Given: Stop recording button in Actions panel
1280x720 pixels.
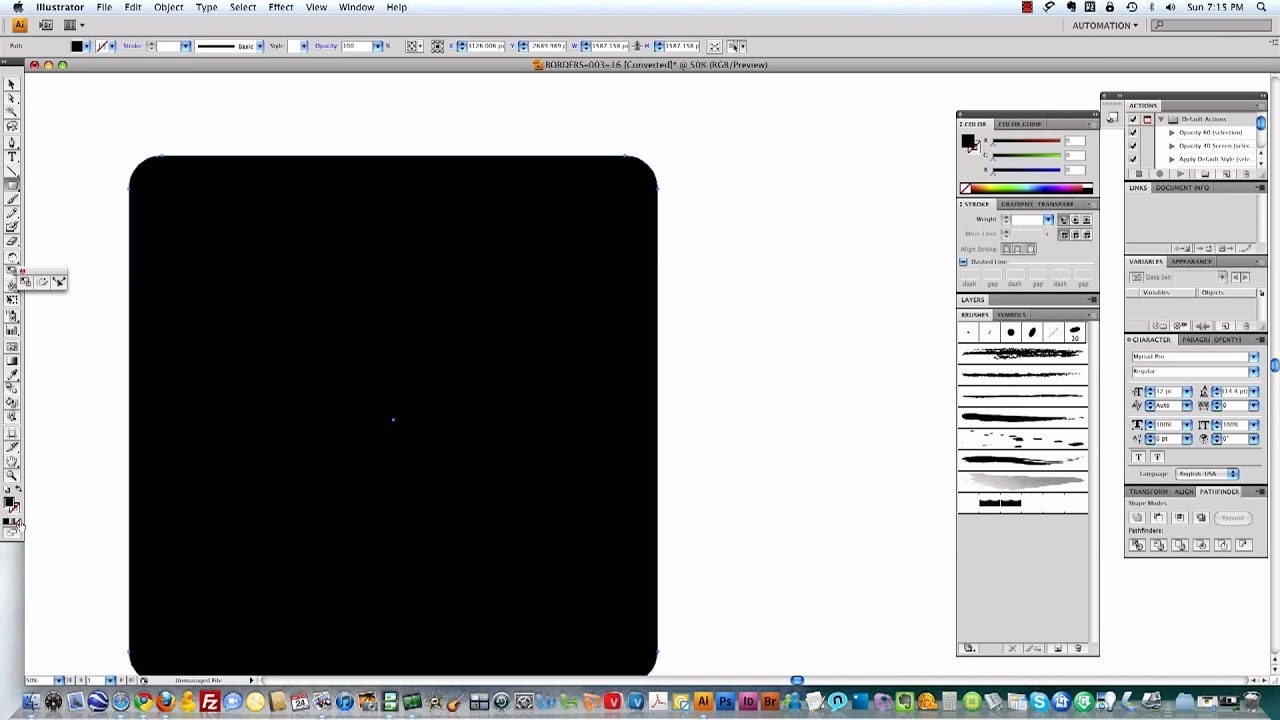Looking at the screenshot, I should [x=1138, y=174].
